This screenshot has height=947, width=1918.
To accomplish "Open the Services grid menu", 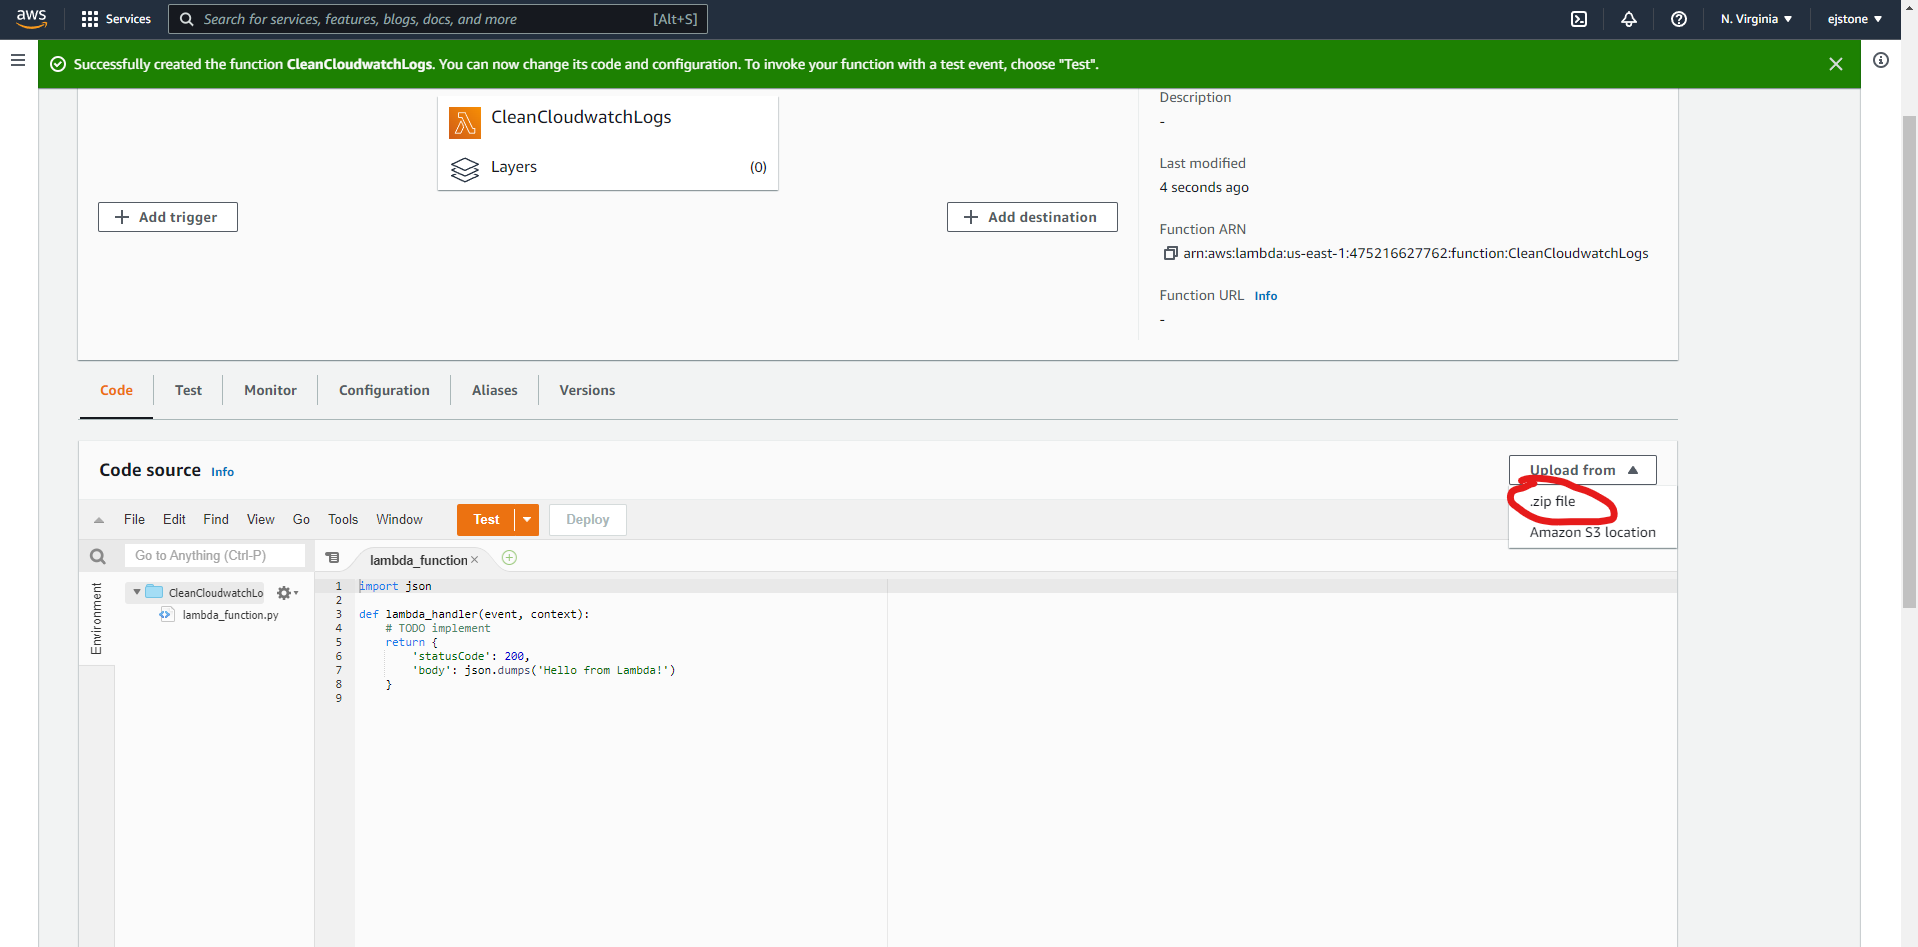I will pos(116,19).
